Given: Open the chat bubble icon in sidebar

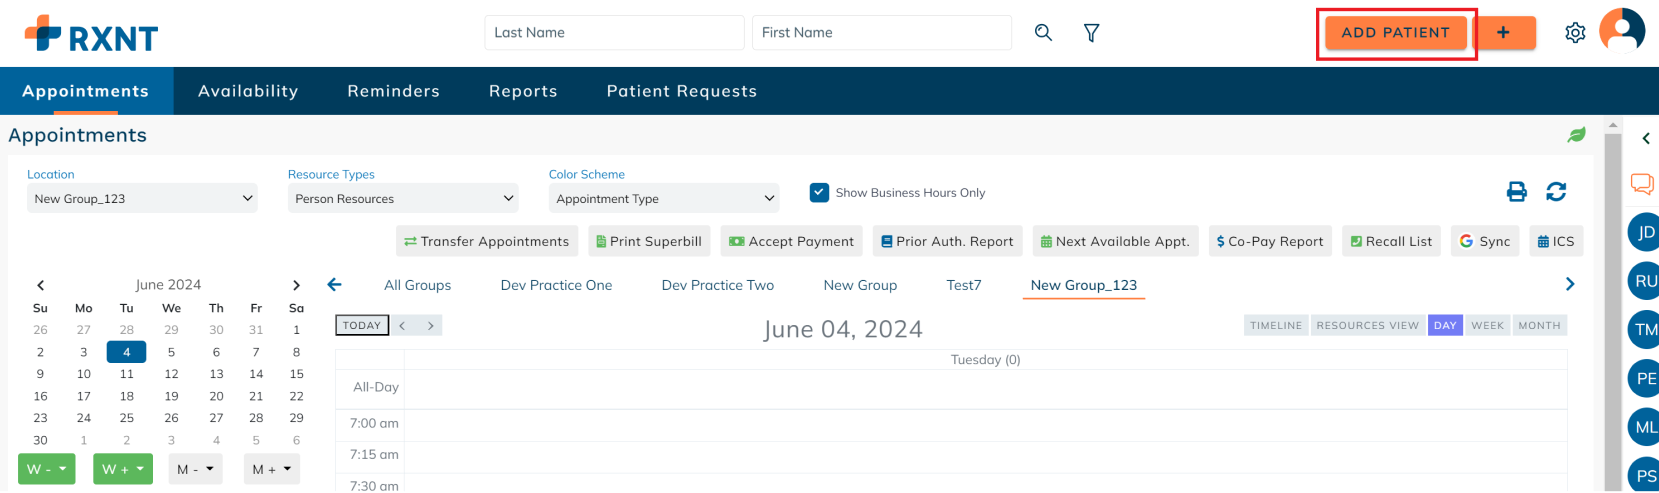Looking at the screenshot, I should pos(1642,184).
